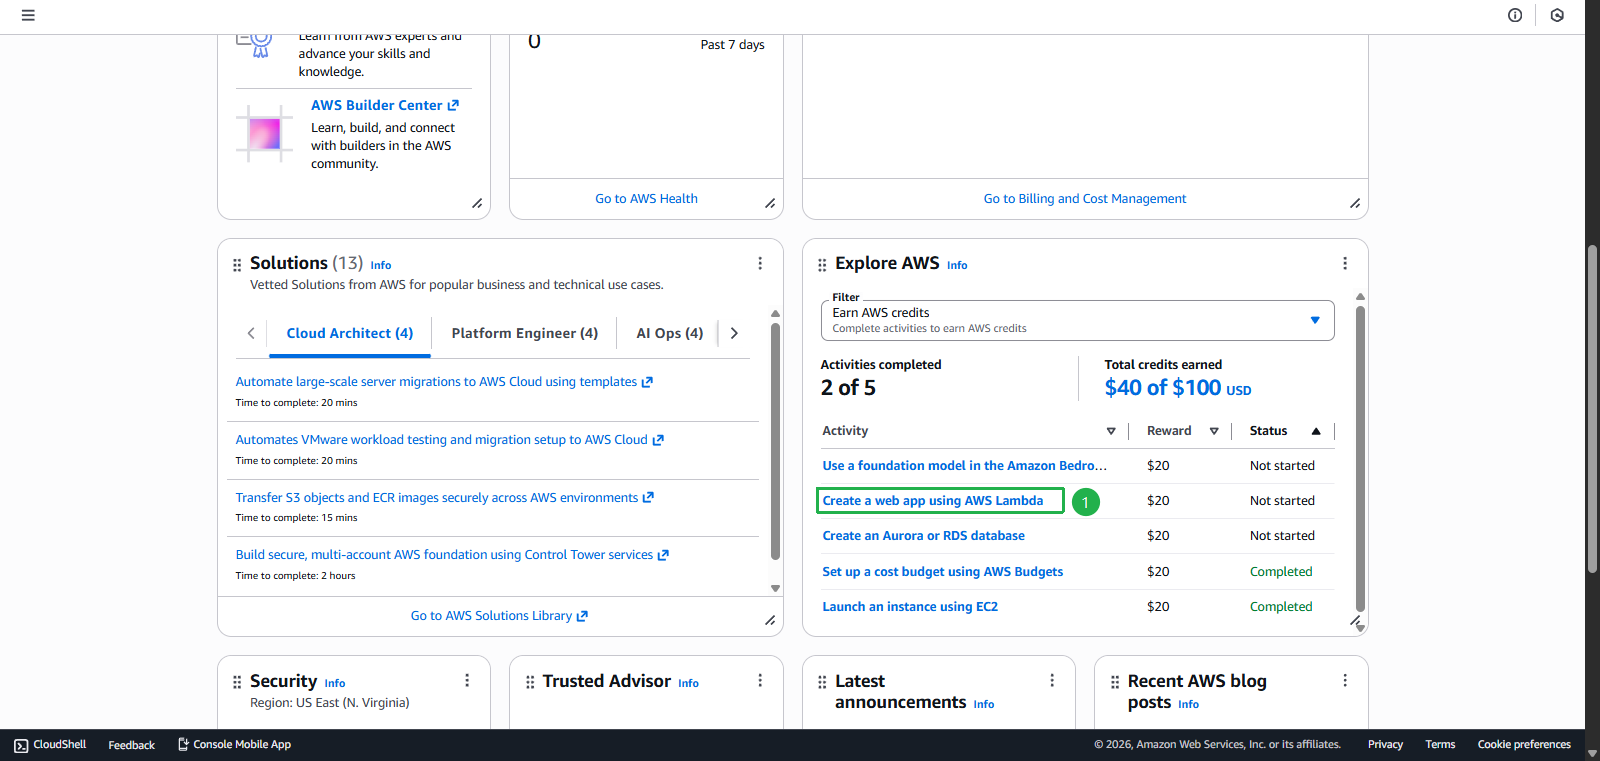1600x761 pixels.
Task: Go to Billing and Cost Management
Action: click(1084, 199)
